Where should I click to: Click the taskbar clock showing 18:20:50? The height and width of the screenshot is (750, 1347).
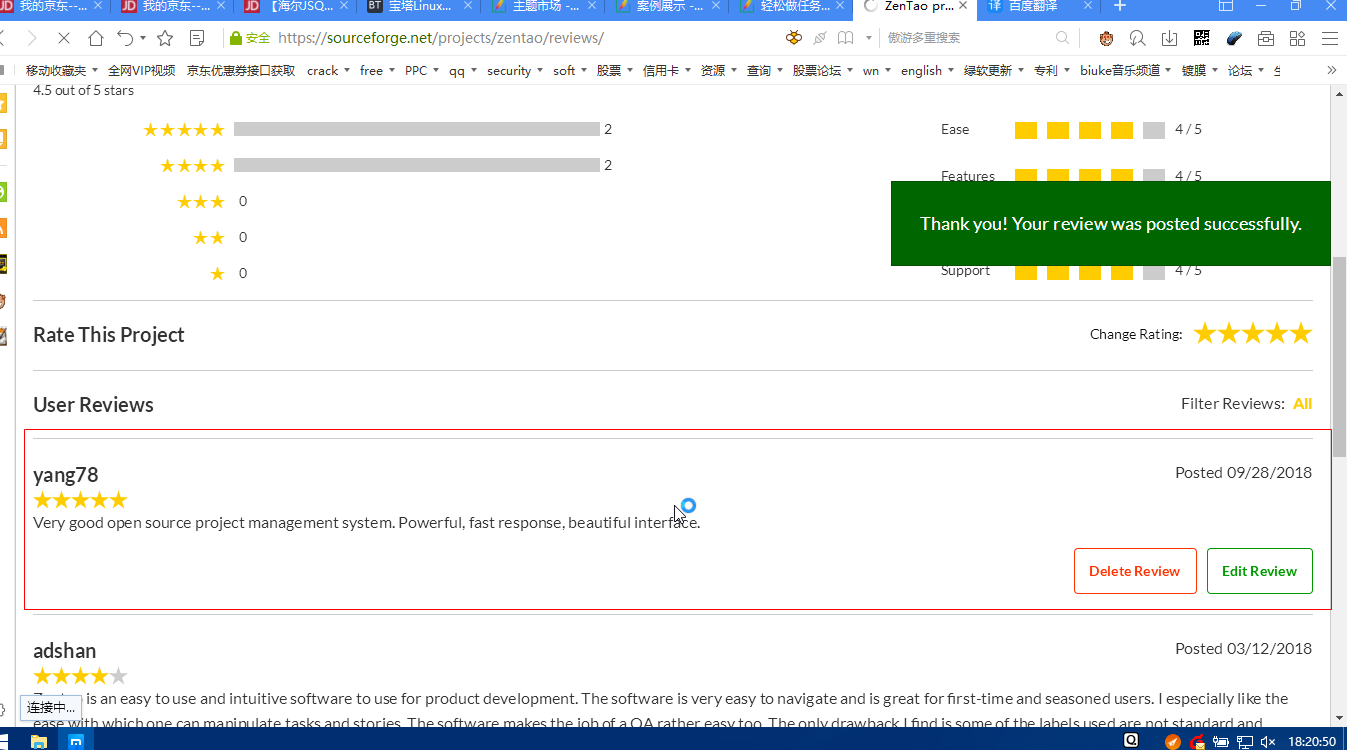(x=1313, y=742)
